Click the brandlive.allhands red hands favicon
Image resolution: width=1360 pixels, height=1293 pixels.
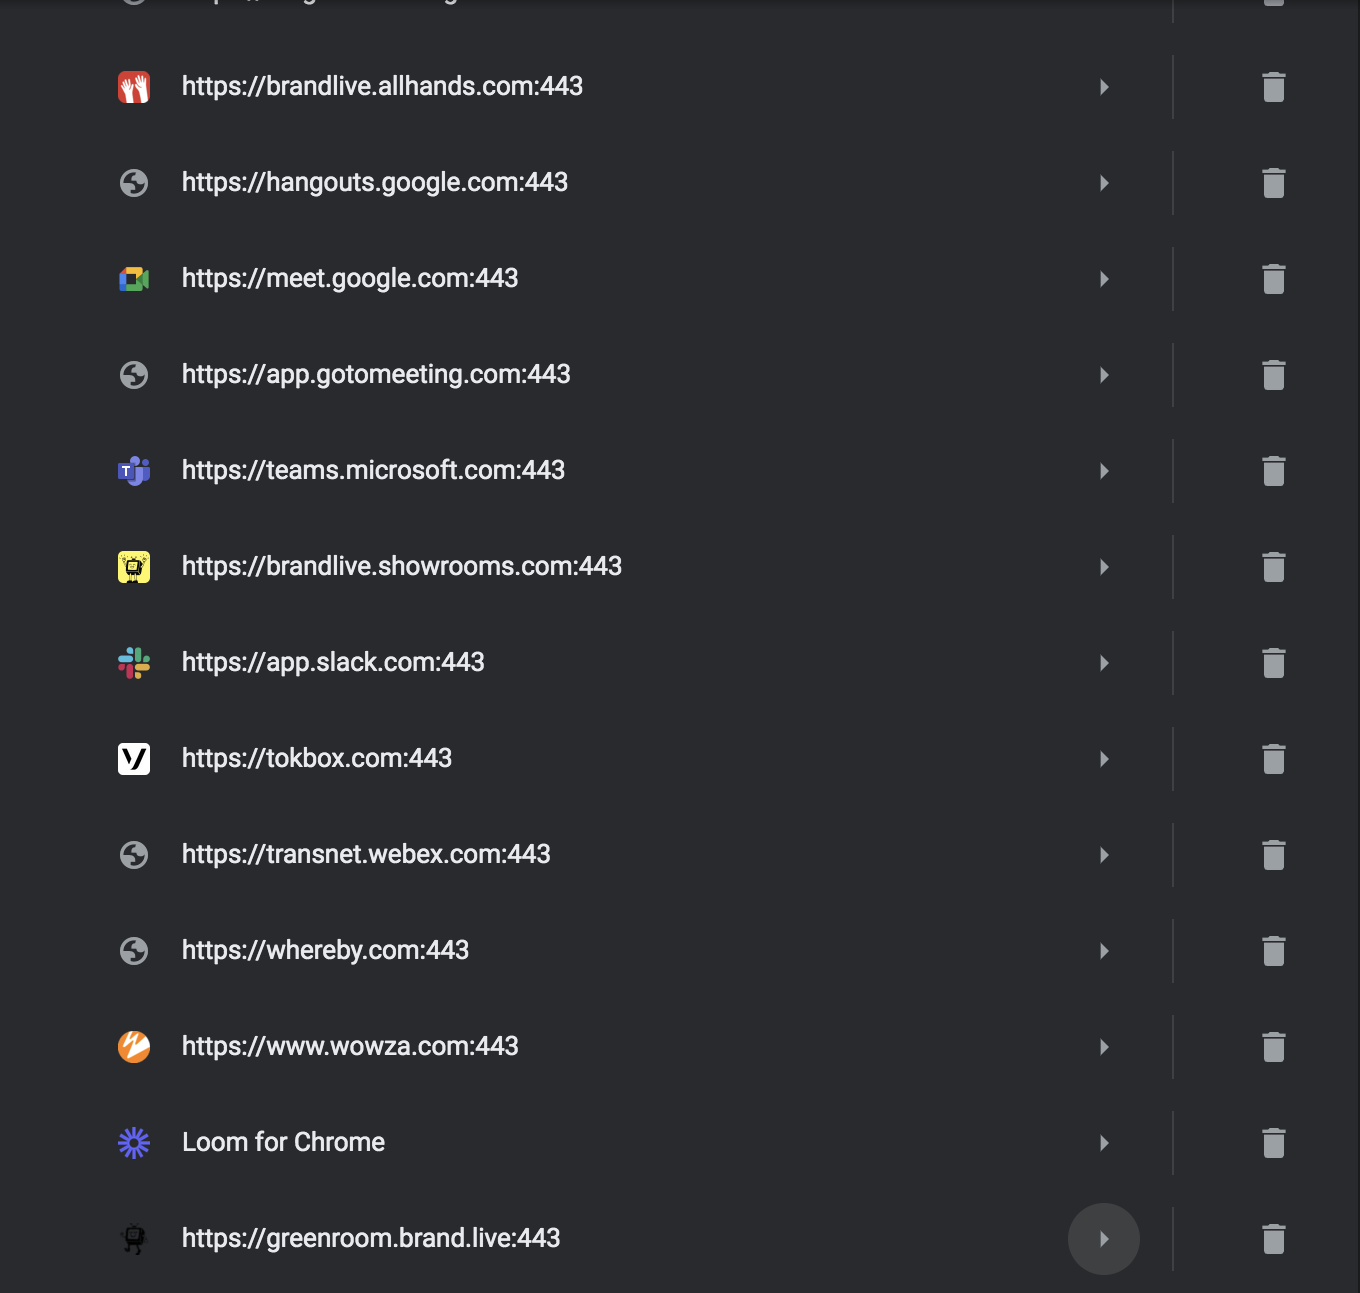(x=134, y=87)
